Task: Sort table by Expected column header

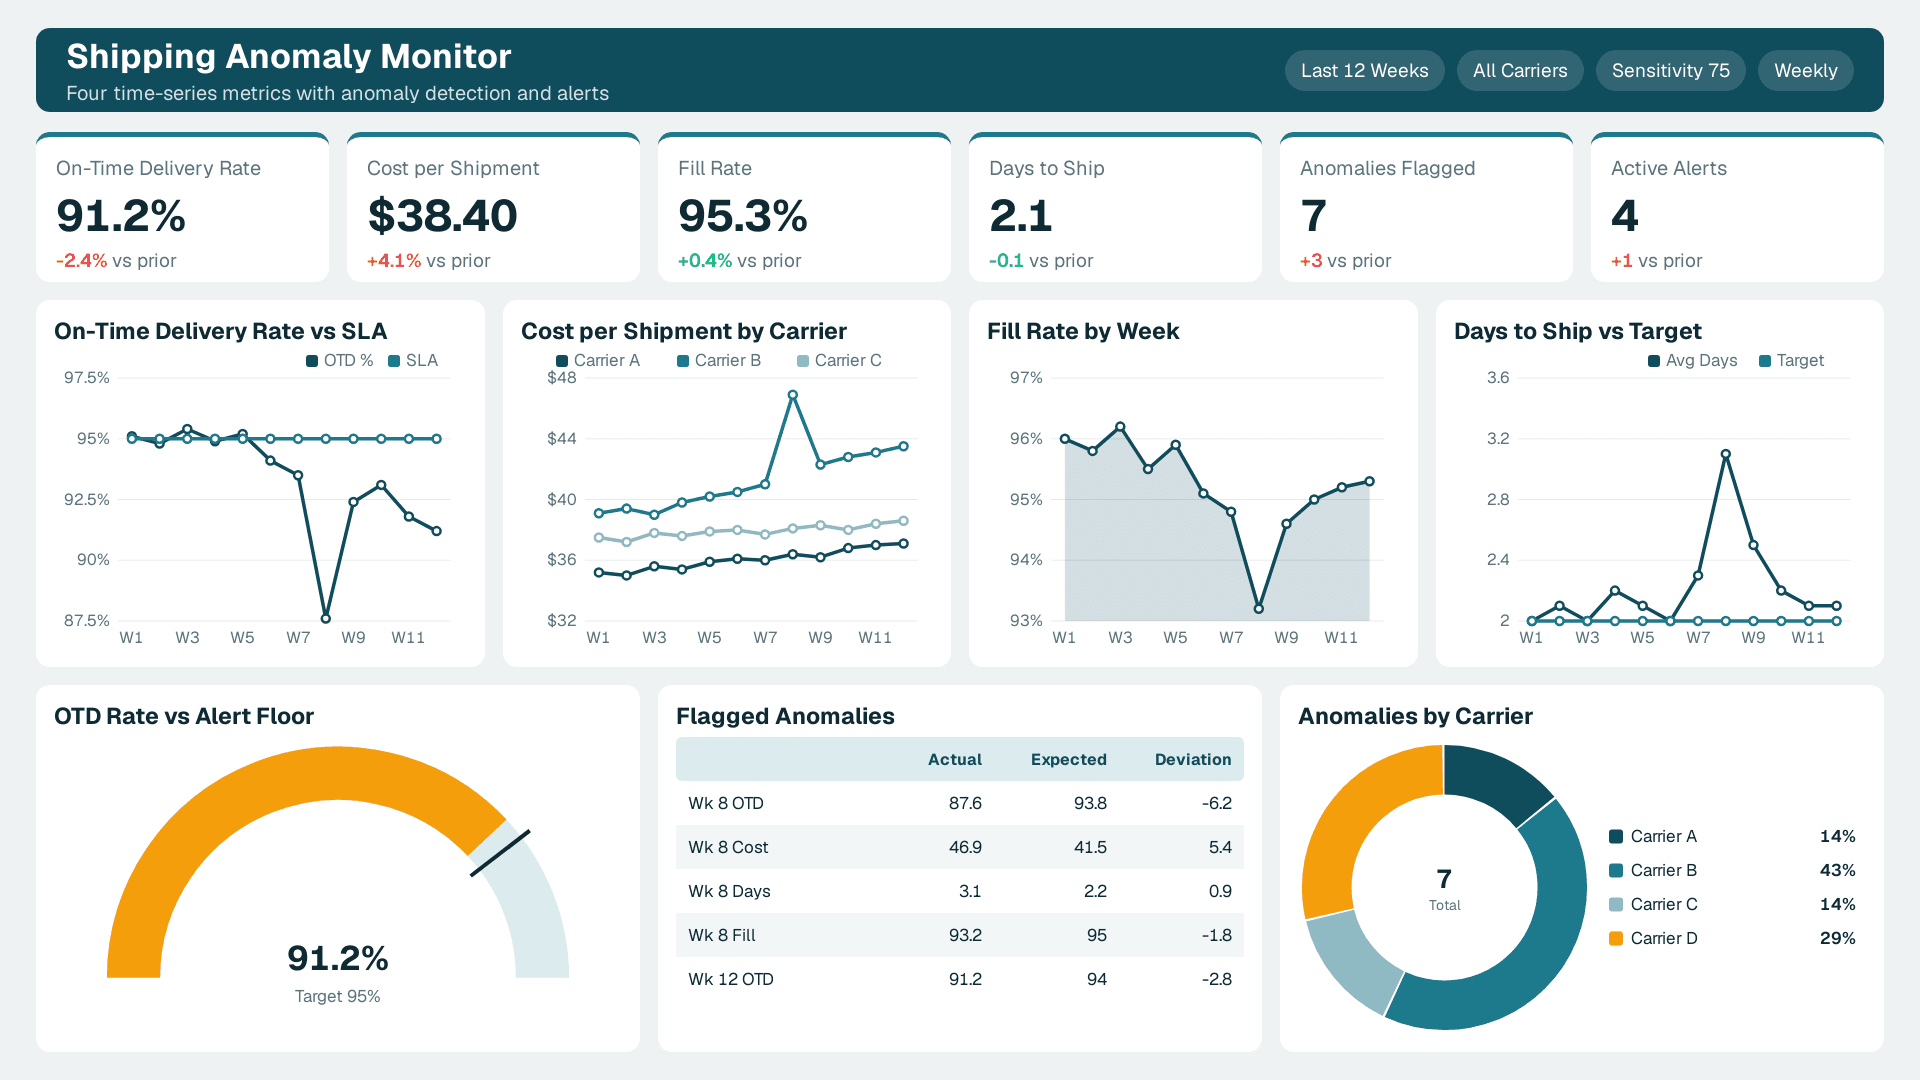Action: click(x=1068, y=760)
